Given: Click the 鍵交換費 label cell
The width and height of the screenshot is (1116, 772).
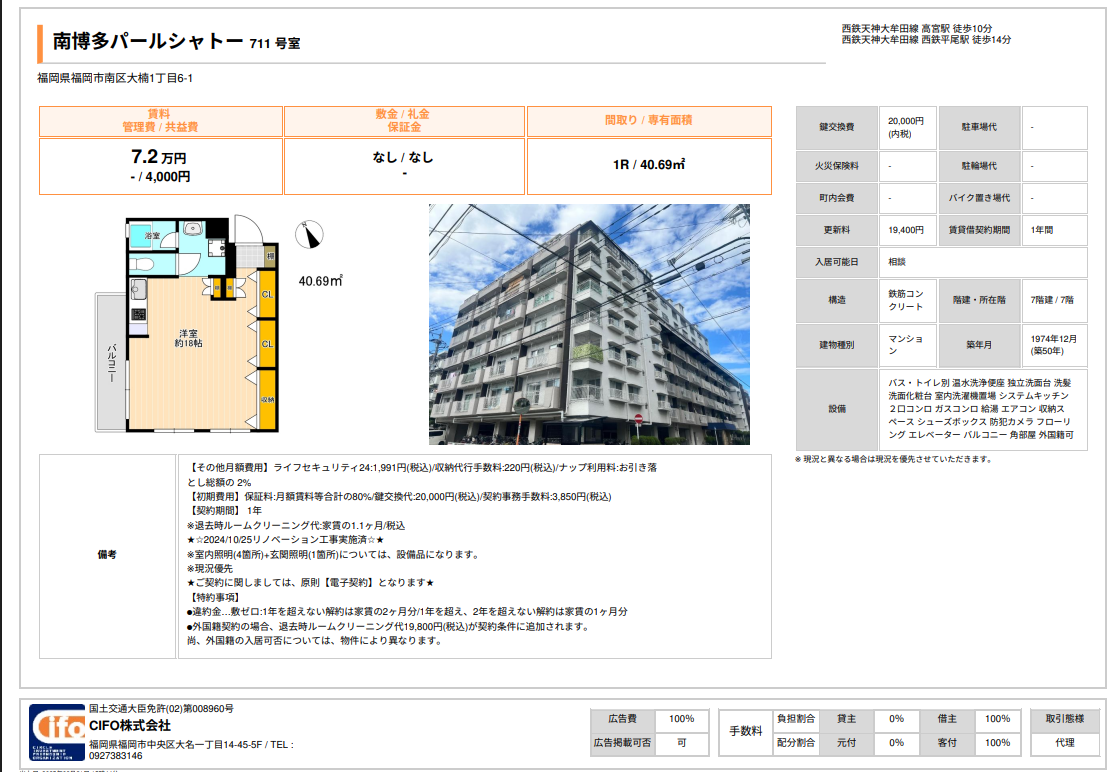Looking at the screenshot, I should pos(836,128).
